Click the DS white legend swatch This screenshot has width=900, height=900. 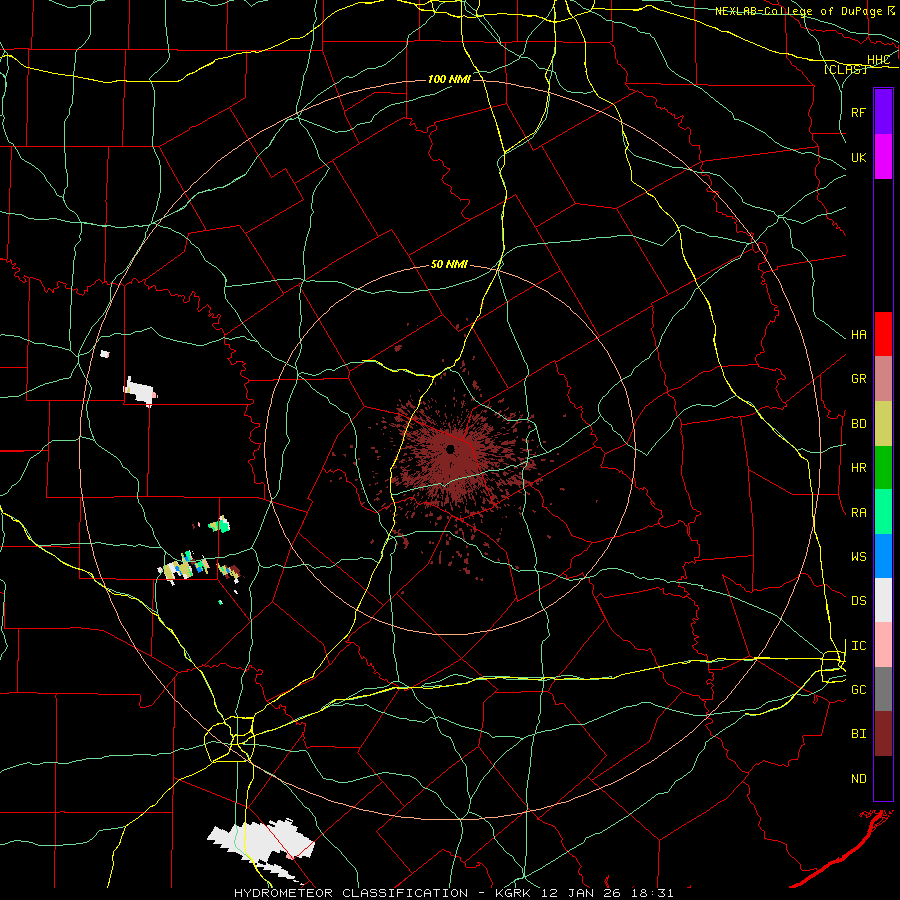coord(883,600)
